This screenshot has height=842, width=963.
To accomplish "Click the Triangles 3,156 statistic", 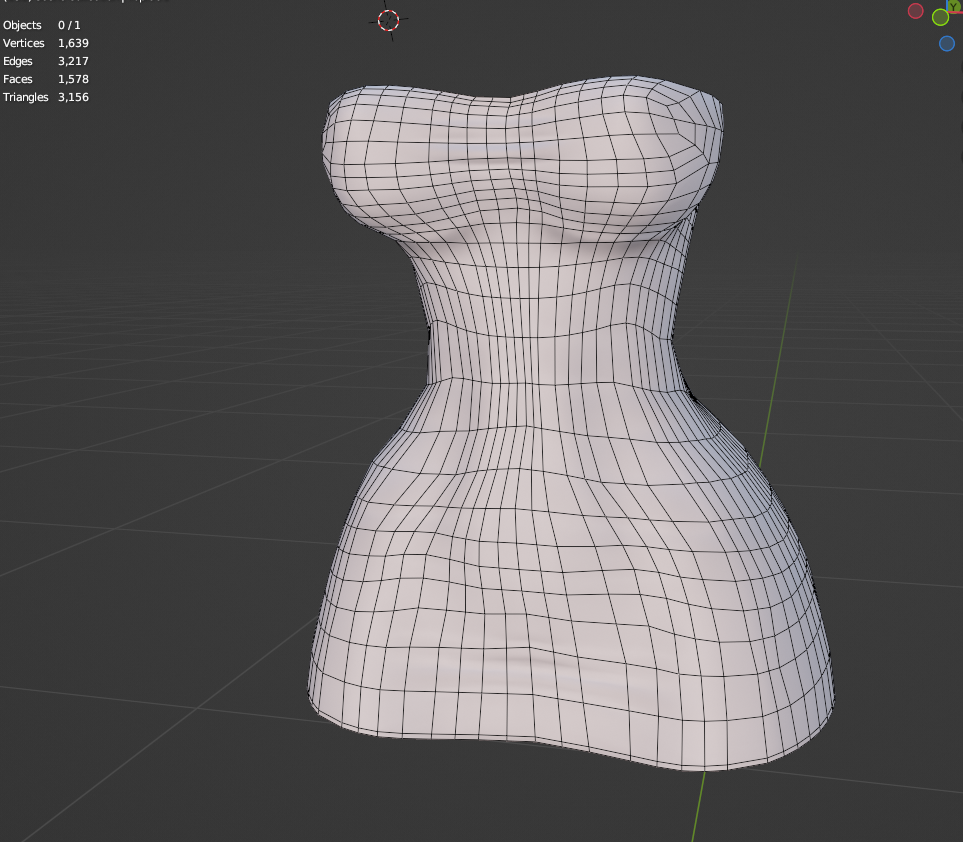I will coord(46,97).
